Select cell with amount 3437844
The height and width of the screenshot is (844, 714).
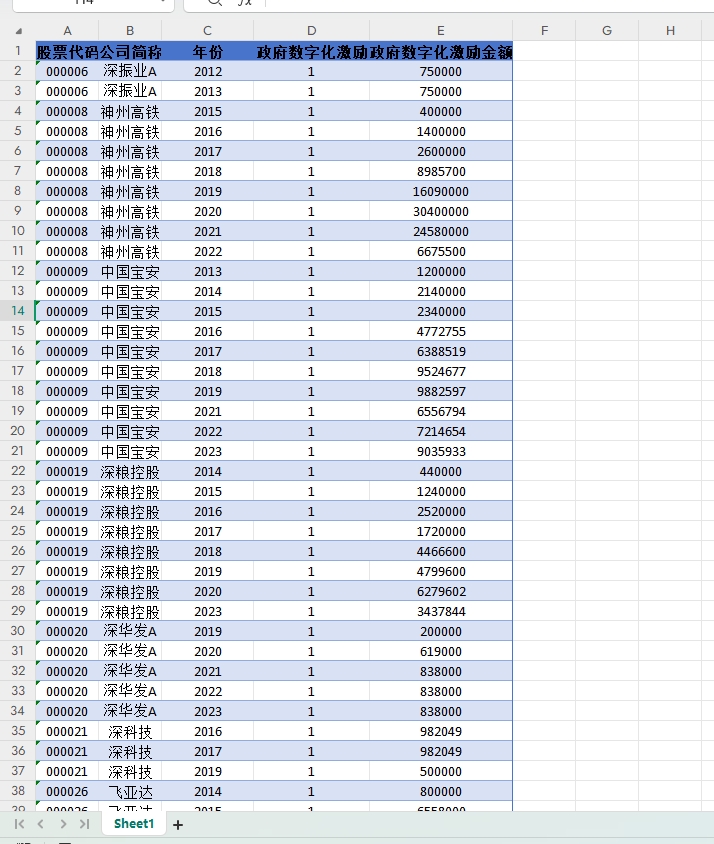[440, 611]
